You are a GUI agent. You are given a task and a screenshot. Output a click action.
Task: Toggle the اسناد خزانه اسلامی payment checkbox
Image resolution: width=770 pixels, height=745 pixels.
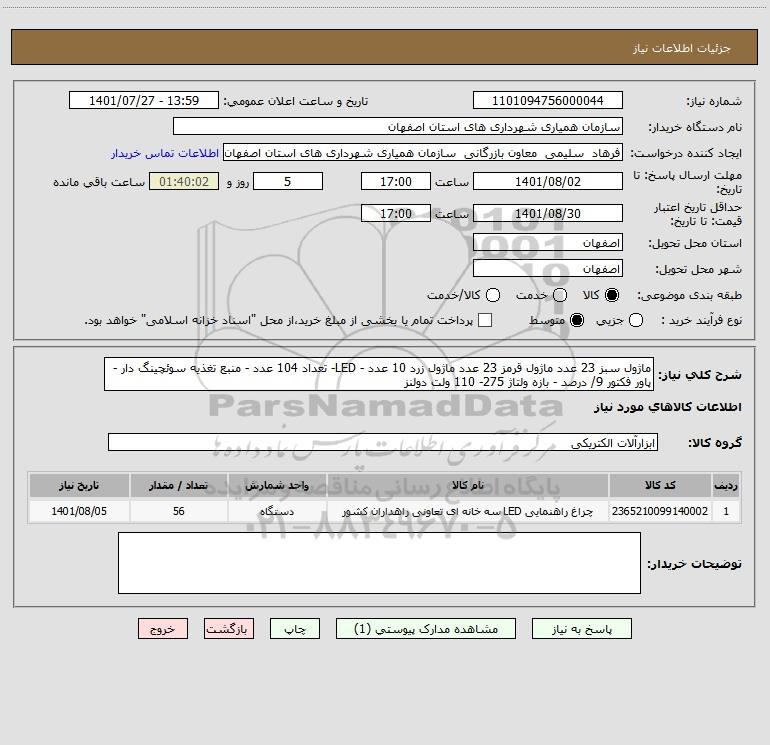pyautogui.click(x=485, y=320)
